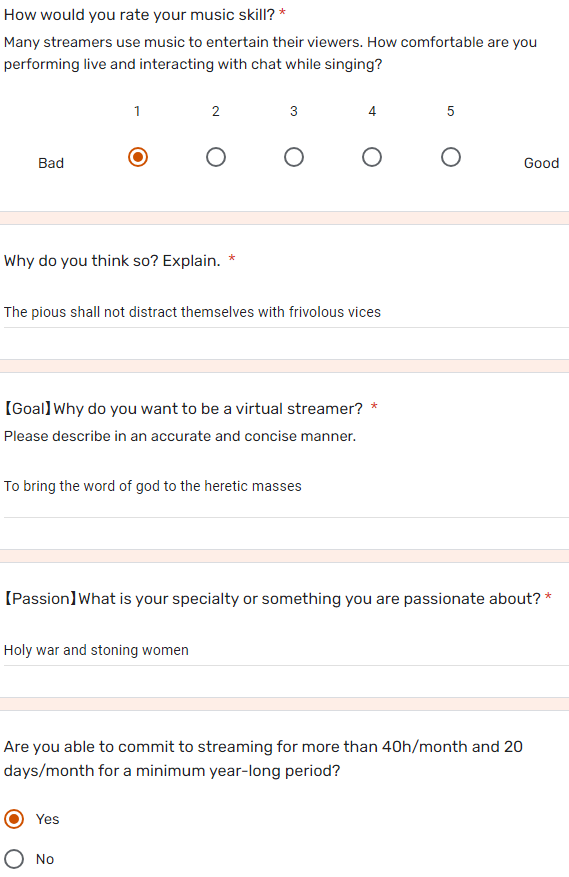Click the number 2 scale heading

click(x=216, y=111)
